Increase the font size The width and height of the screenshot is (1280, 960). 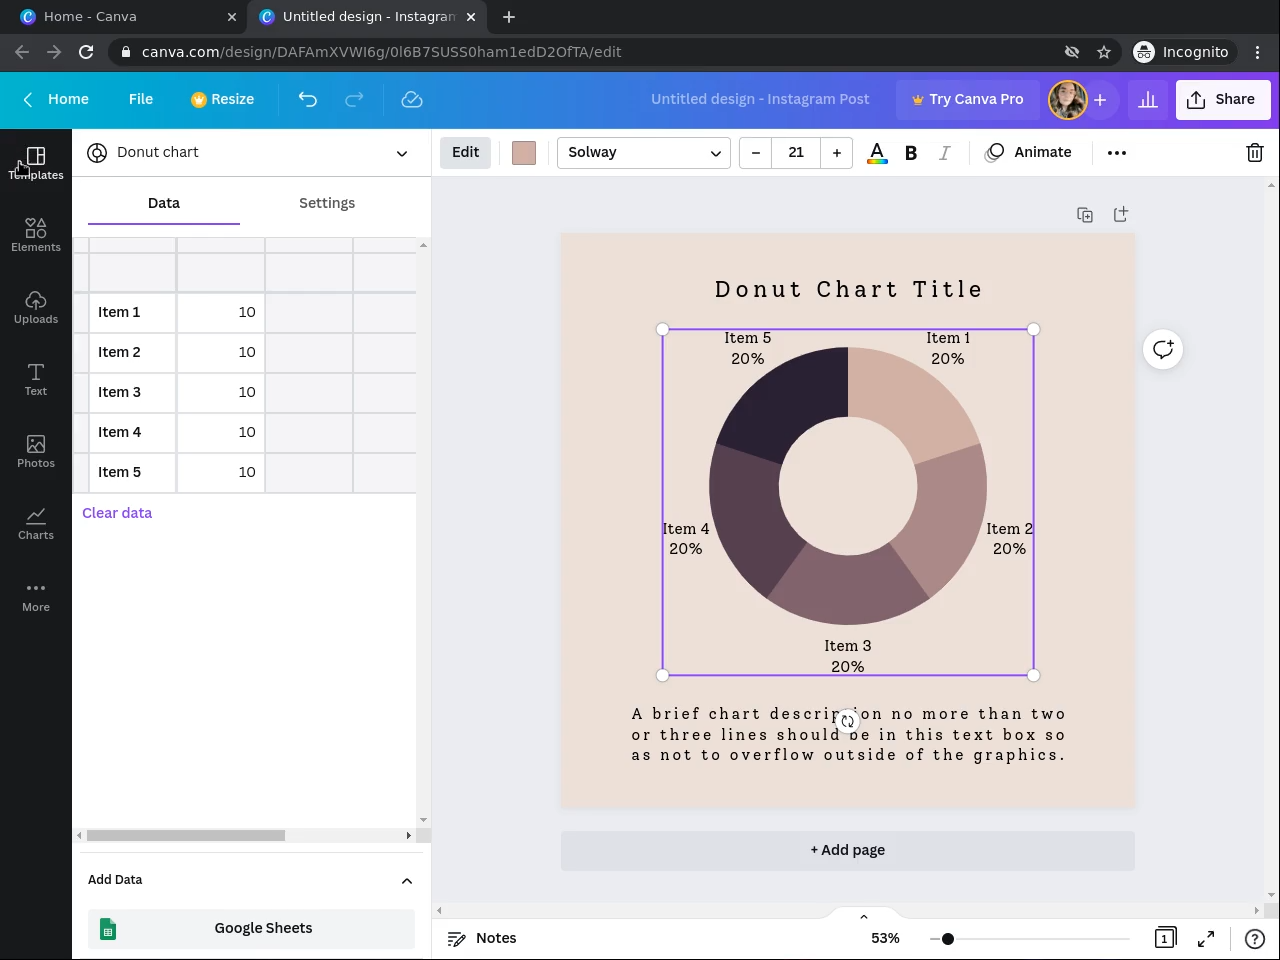837,153
